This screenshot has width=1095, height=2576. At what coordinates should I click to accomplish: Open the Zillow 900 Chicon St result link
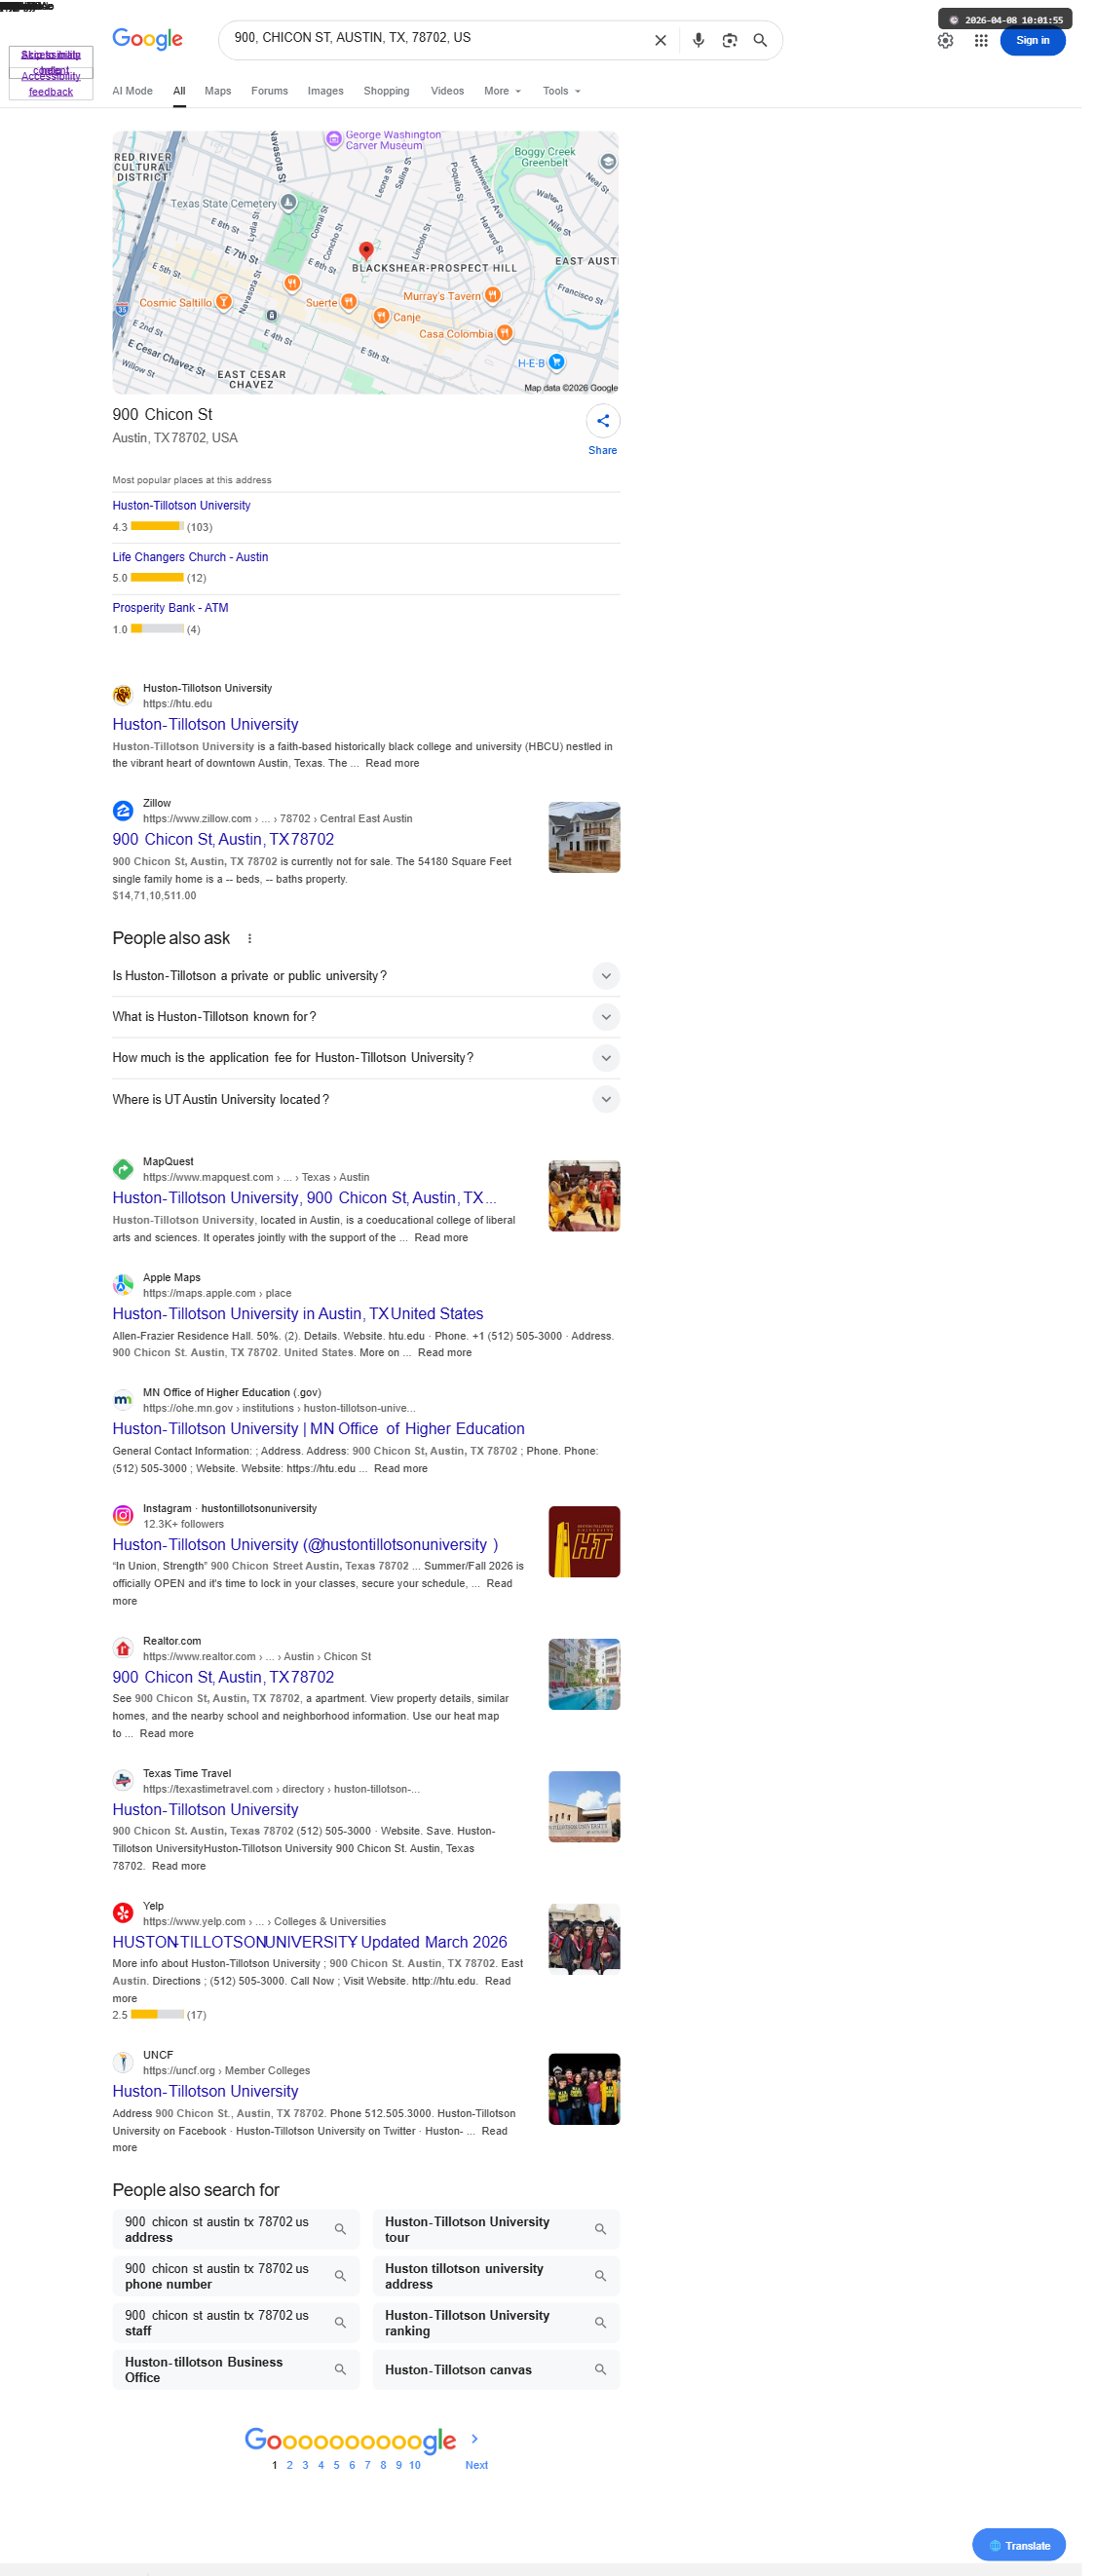pos(223,839)
